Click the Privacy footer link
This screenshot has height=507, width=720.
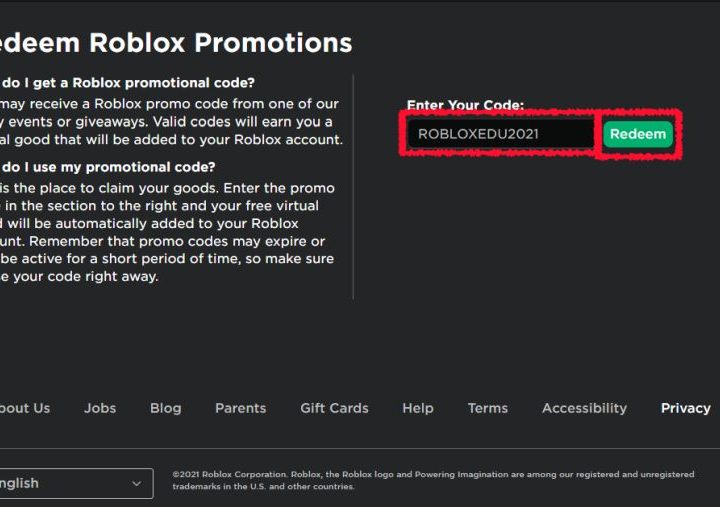(686, 408)
